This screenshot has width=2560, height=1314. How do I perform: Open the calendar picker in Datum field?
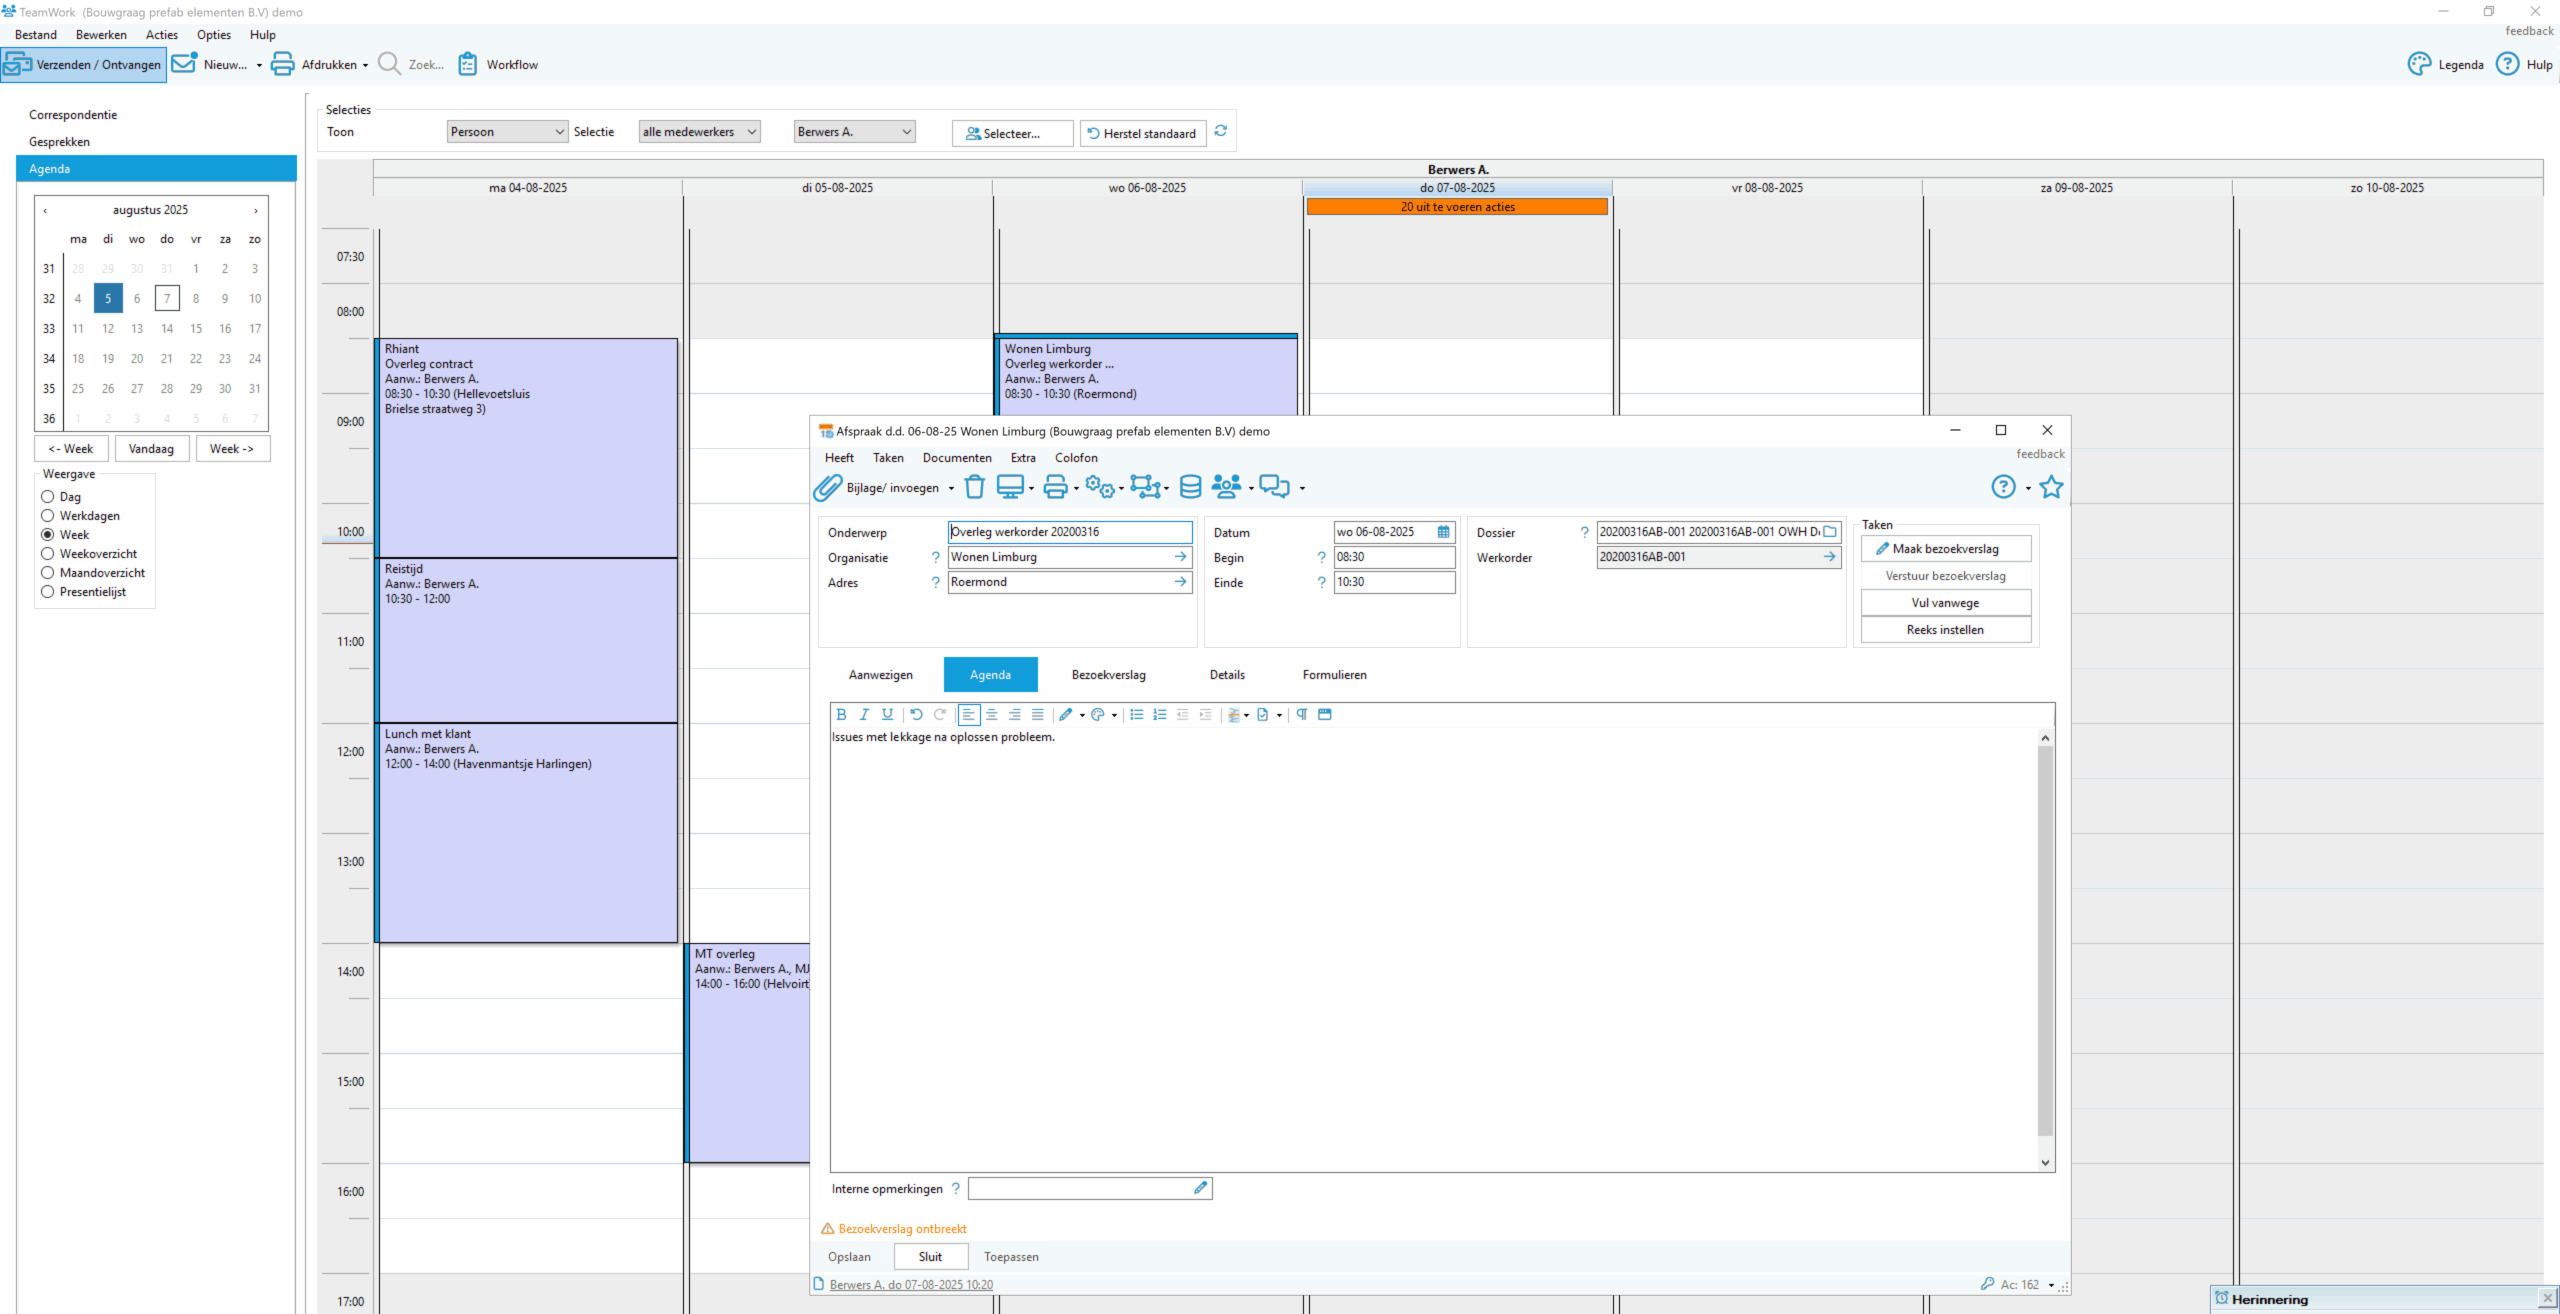pos(1443,532)
